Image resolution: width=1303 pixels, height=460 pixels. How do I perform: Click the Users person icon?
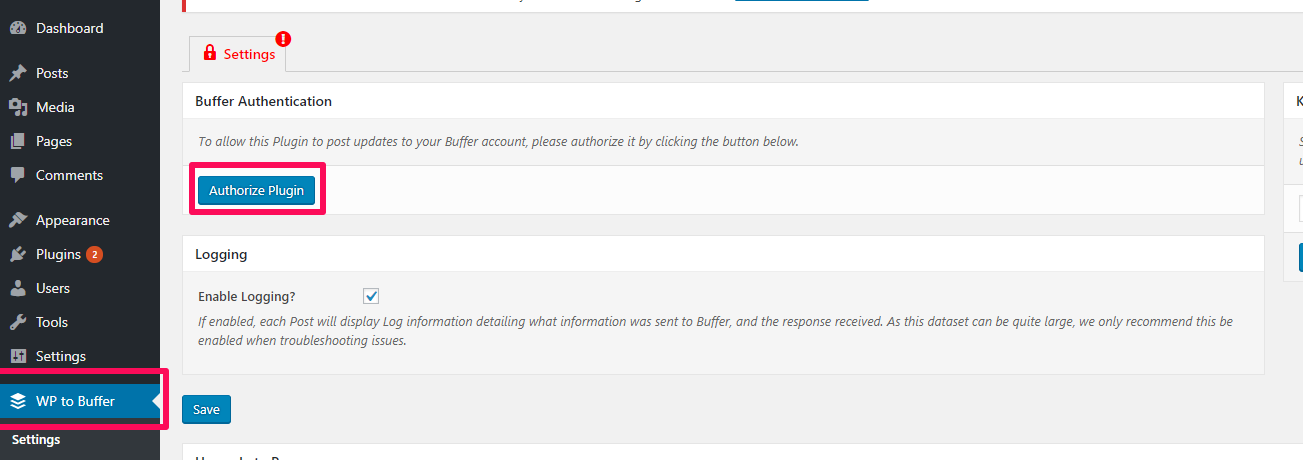pyautogui.click(x=17, y=288)
